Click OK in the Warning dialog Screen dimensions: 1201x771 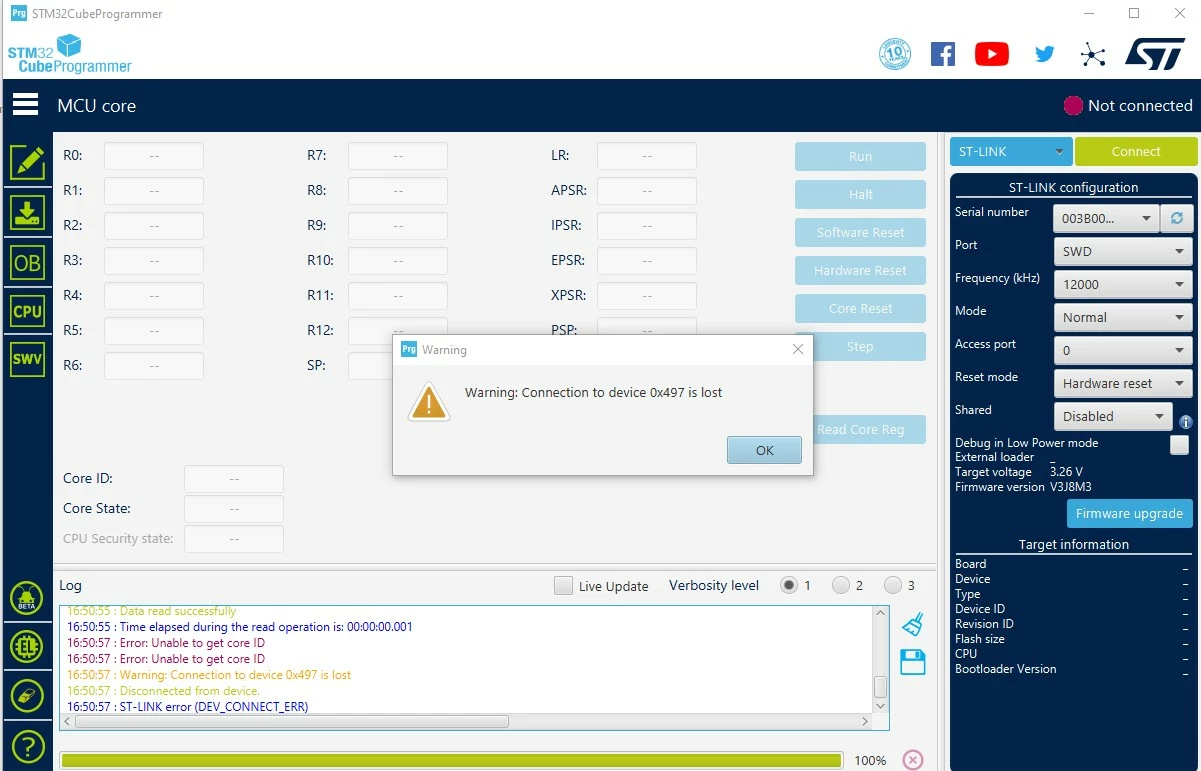pyautogui.click(x=765, y=450)
